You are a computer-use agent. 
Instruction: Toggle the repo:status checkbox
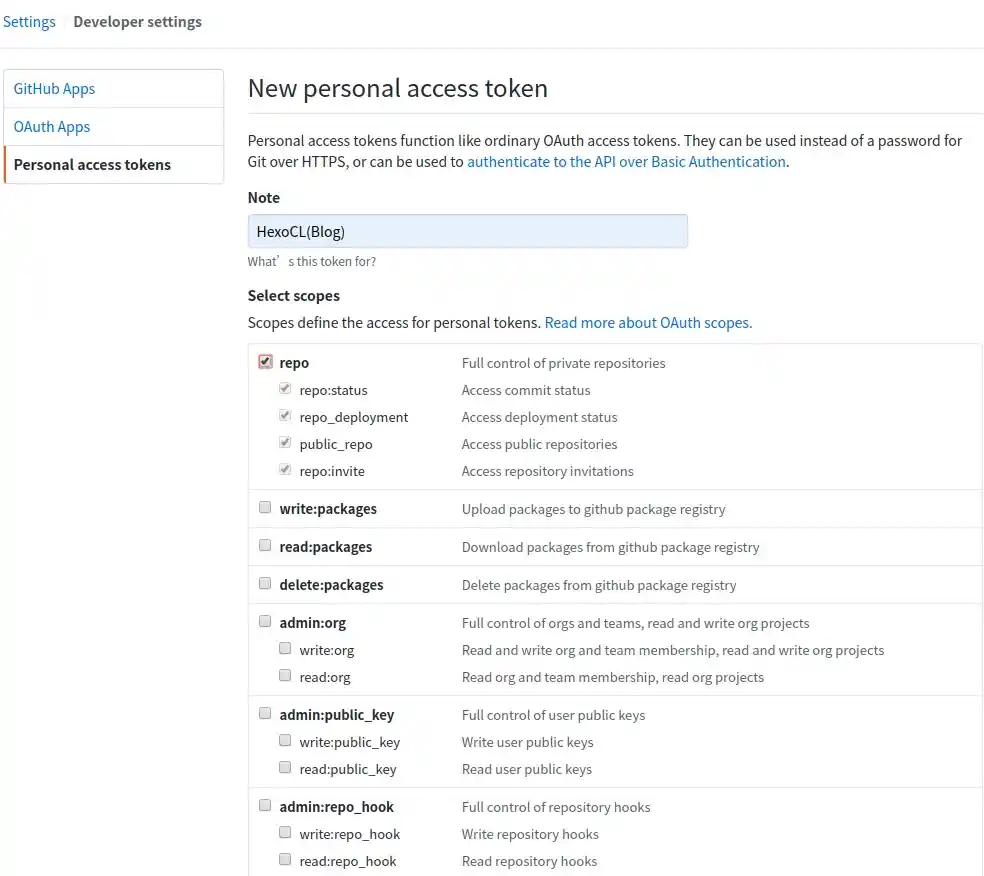[285, 388]
